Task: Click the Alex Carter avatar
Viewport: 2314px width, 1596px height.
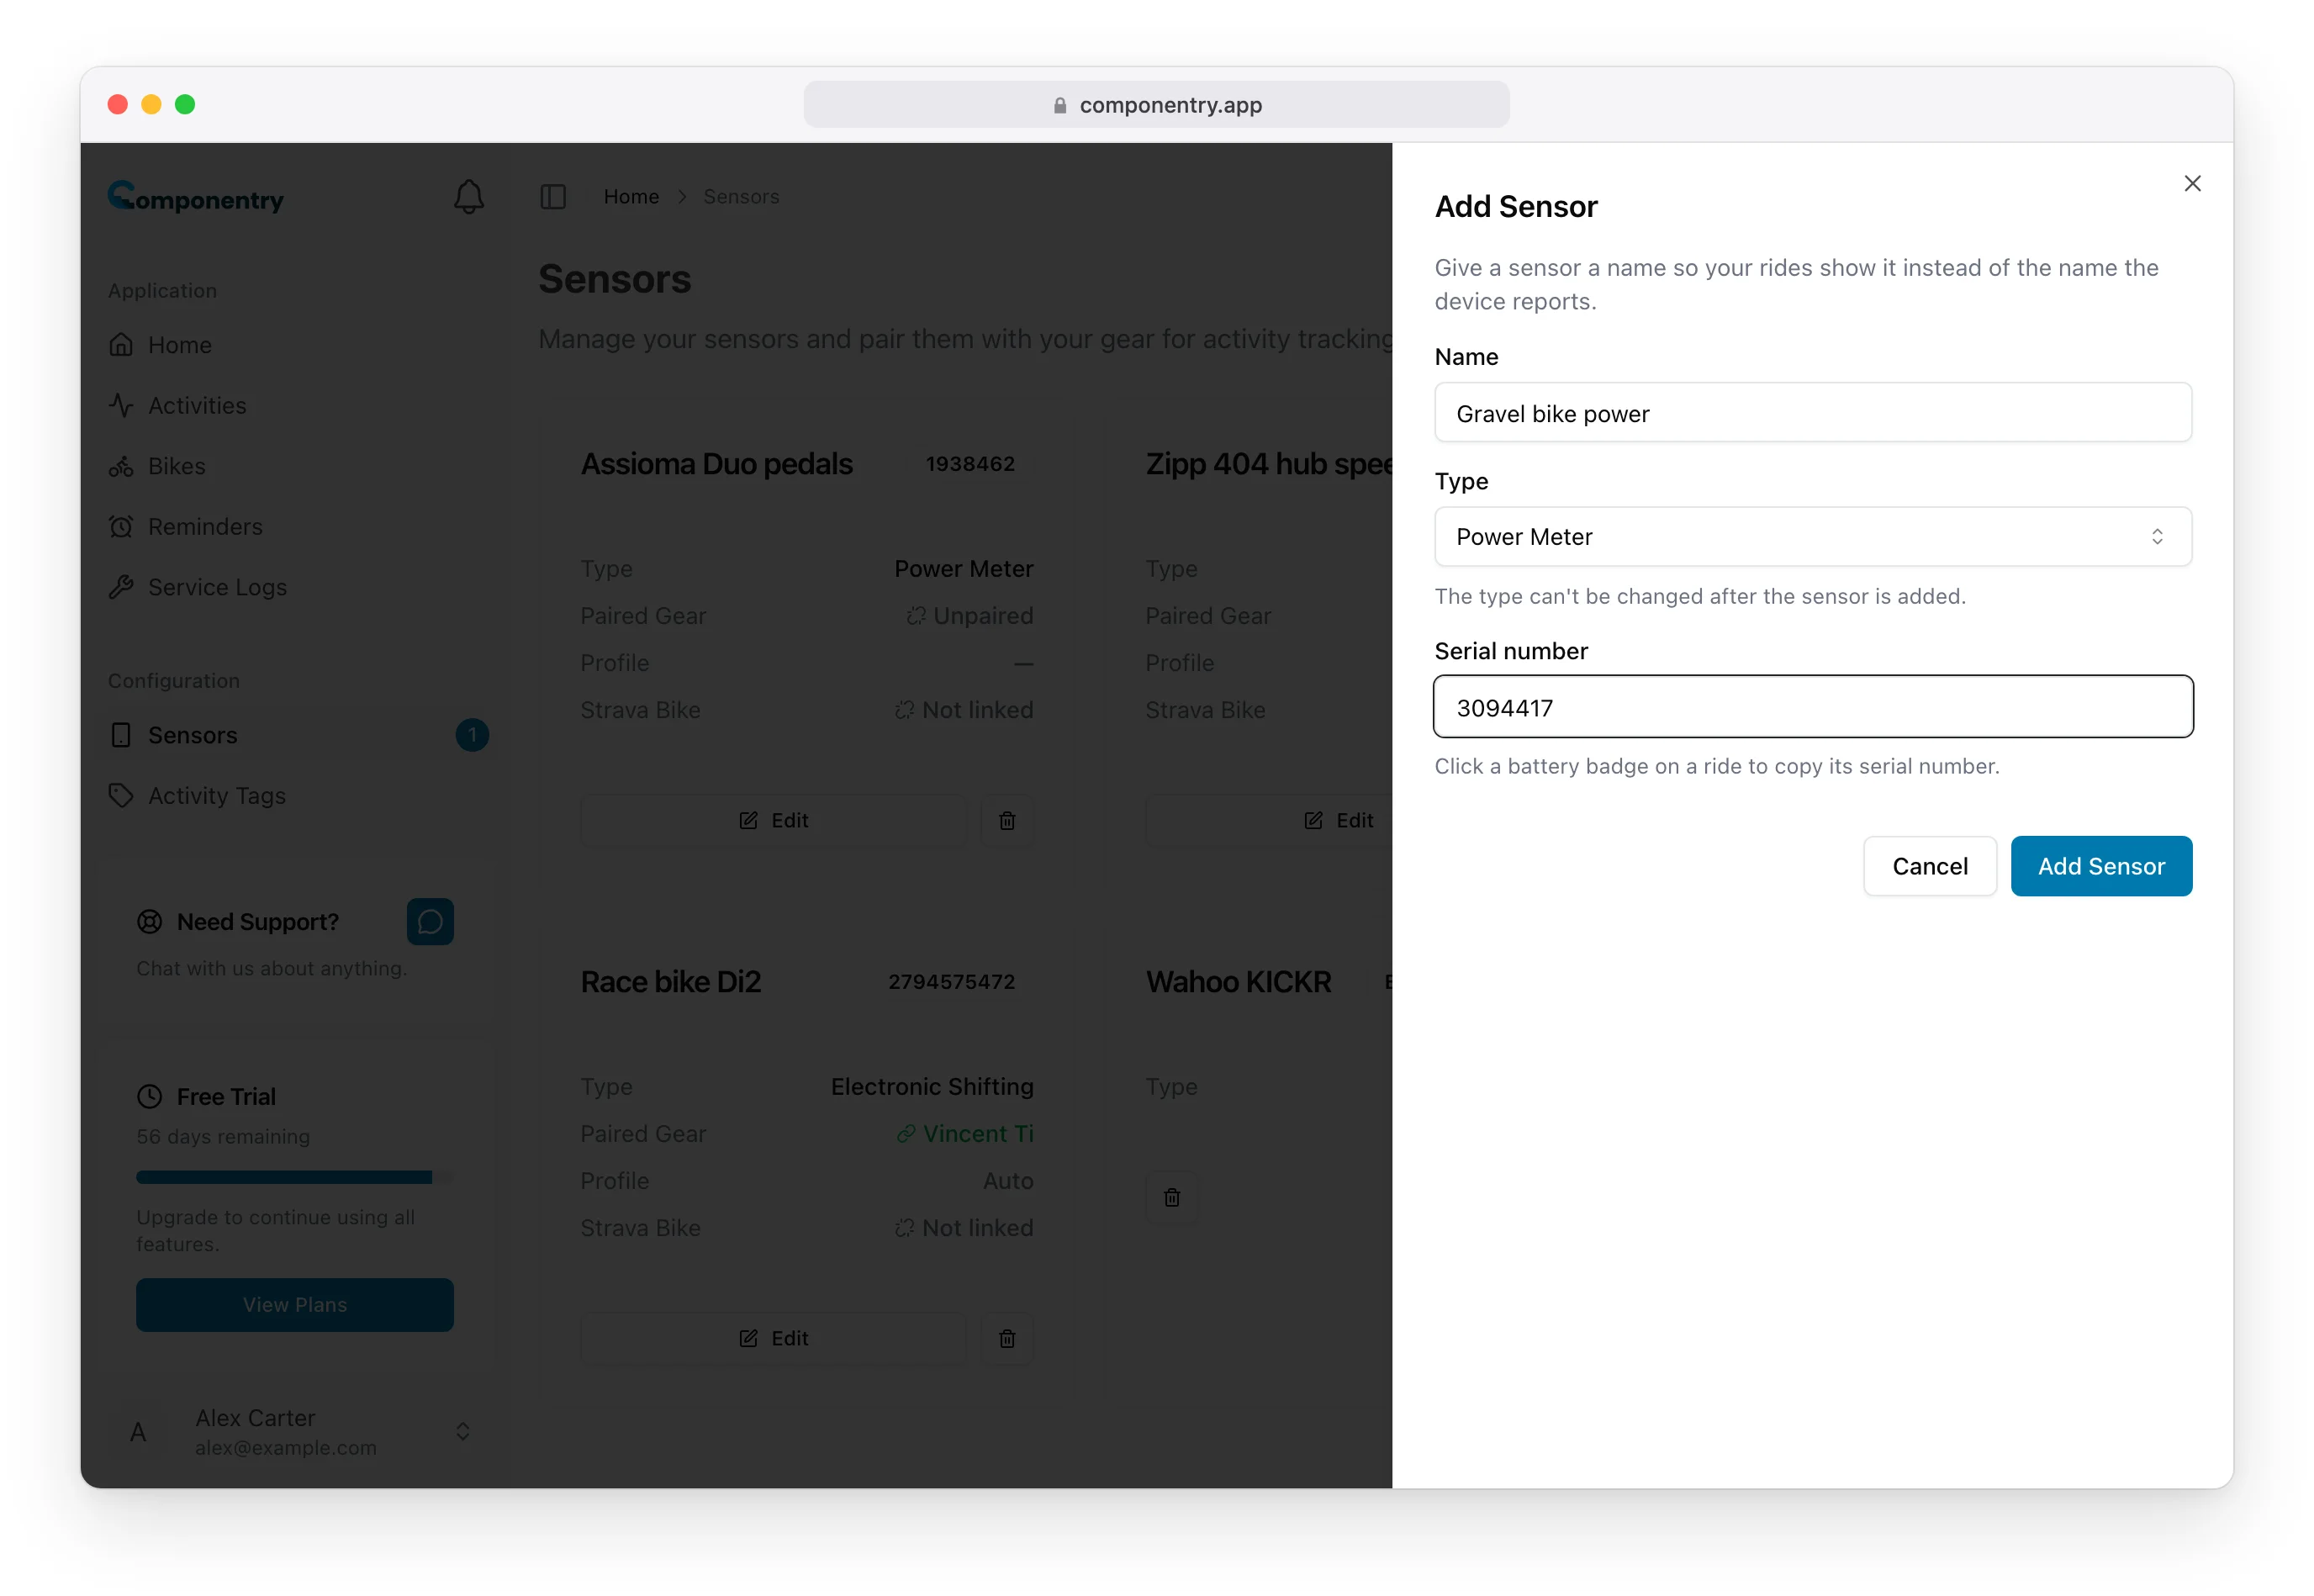Action: [138, 1432]
